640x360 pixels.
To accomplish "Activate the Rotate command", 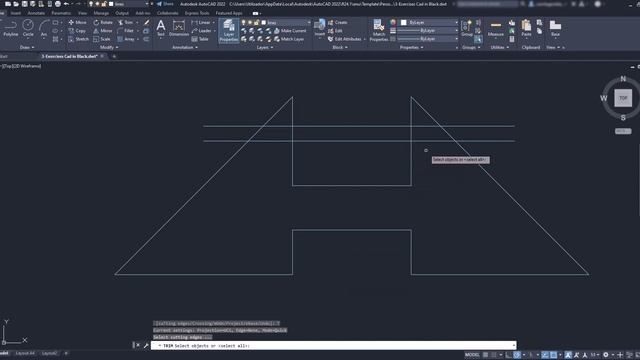I will [103, 22].
